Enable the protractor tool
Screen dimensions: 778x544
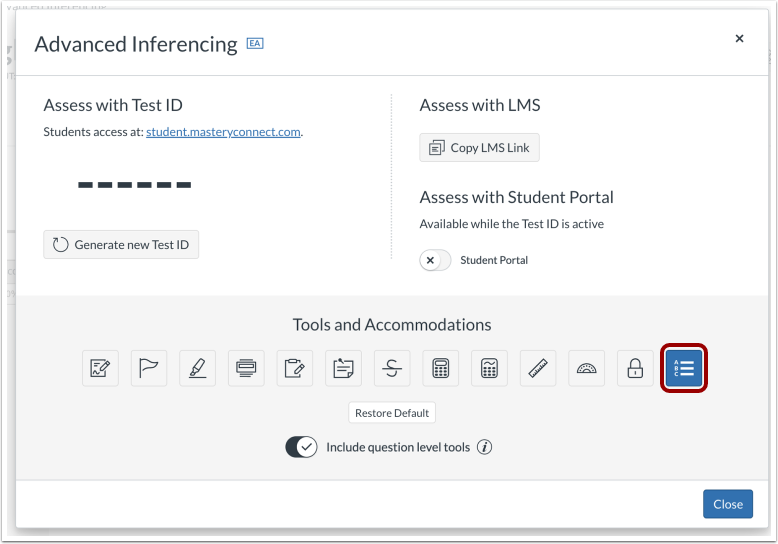[586, 368]
